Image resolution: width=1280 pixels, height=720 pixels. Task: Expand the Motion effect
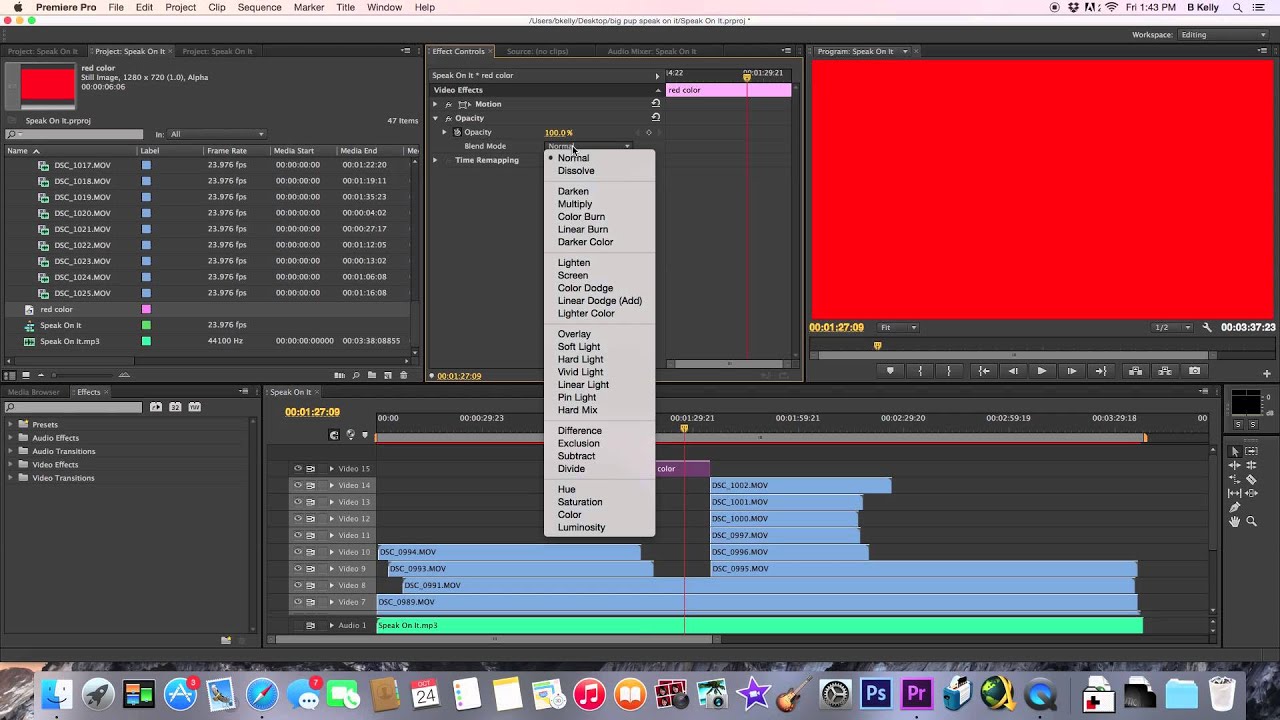pyautogui.click(x=435, y=104)
